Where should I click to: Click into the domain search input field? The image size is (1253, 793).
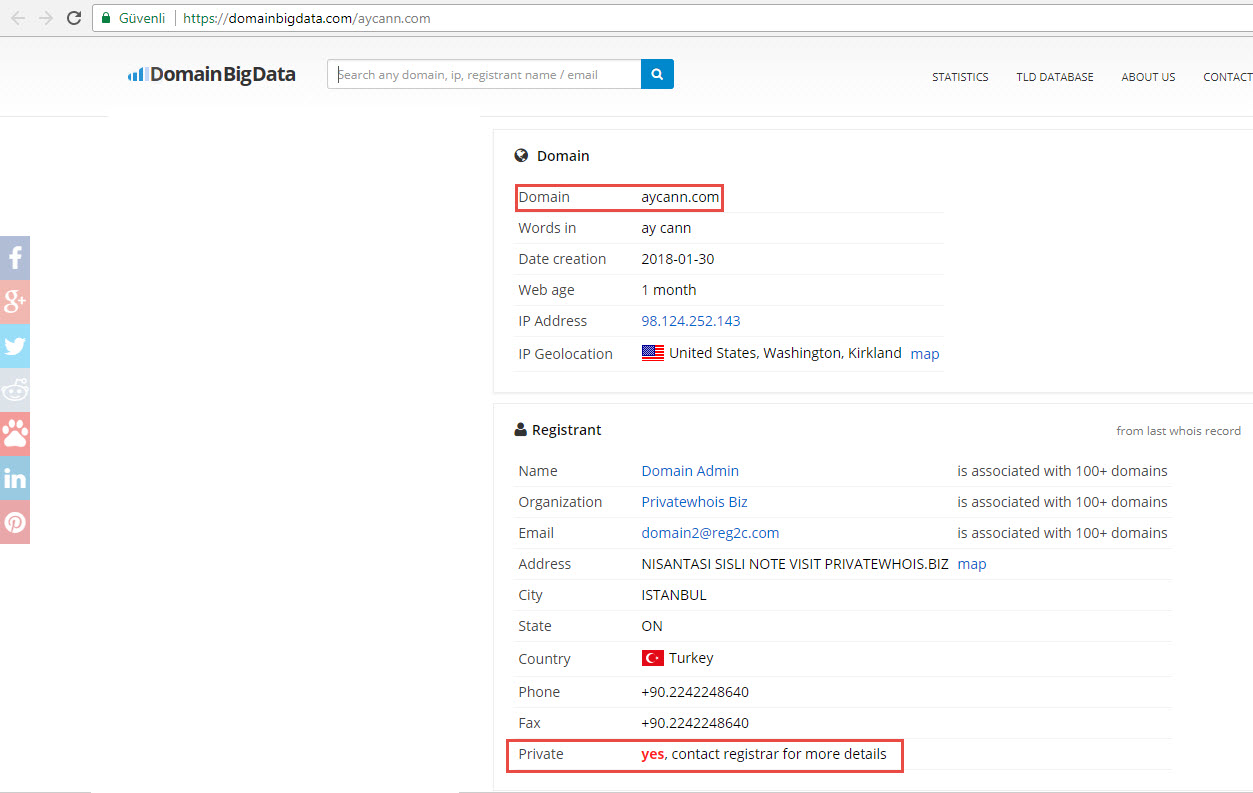(484, 74)
